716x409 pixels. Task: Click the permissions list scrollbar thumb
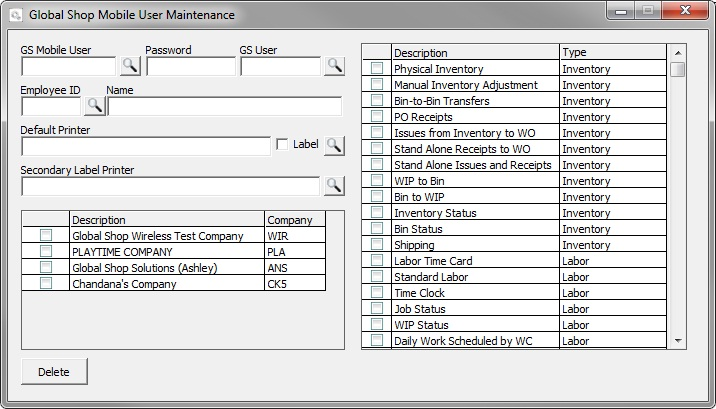pos(678,69)
